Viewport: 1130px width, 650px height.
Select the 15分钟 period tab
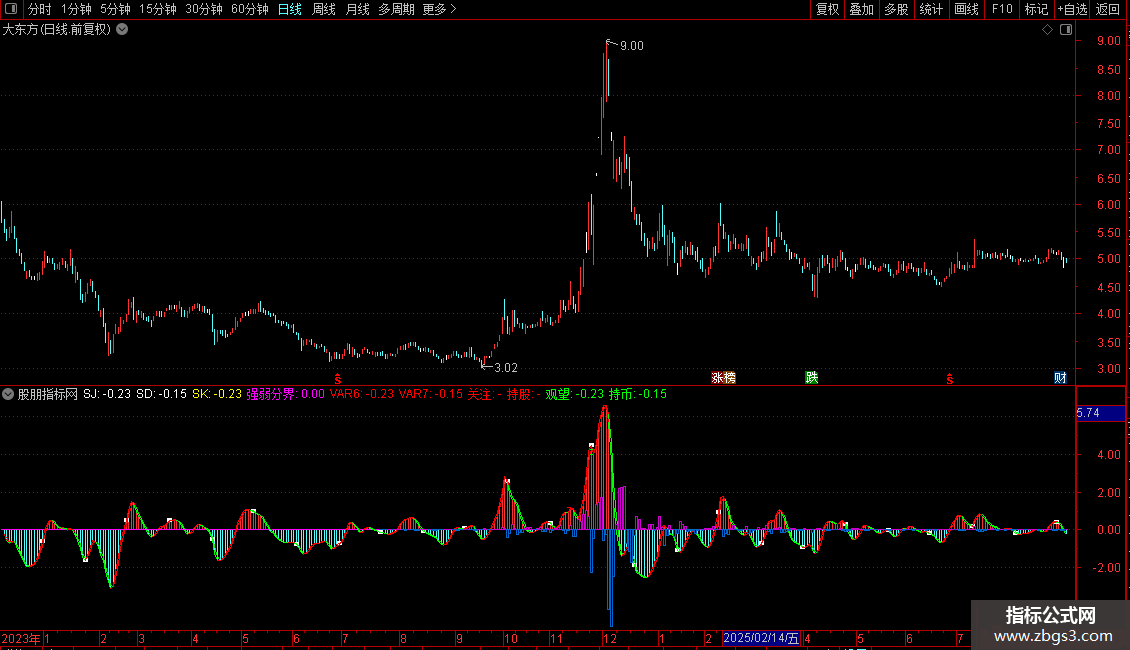(x=158, y=9)
